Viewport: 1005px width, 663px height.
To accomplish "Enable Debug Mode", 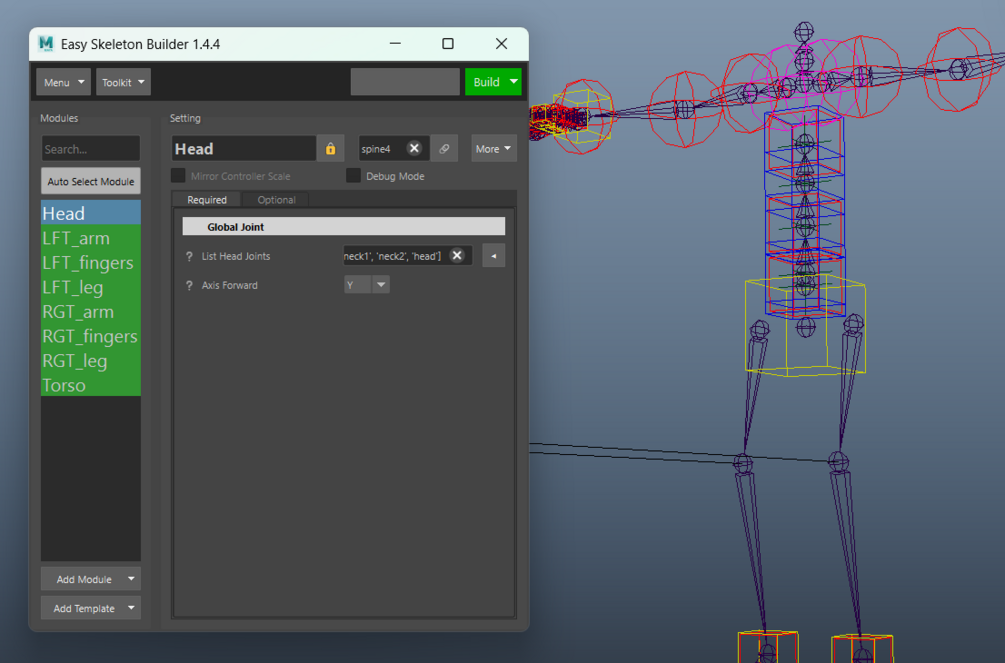I will 353,175.
